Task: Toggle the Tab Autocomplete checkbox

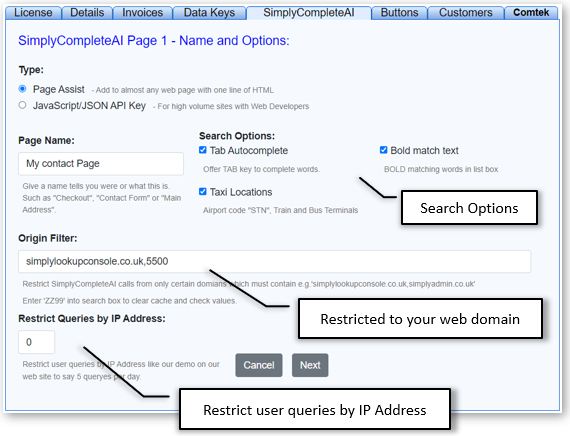Action: tap(203, 150)
